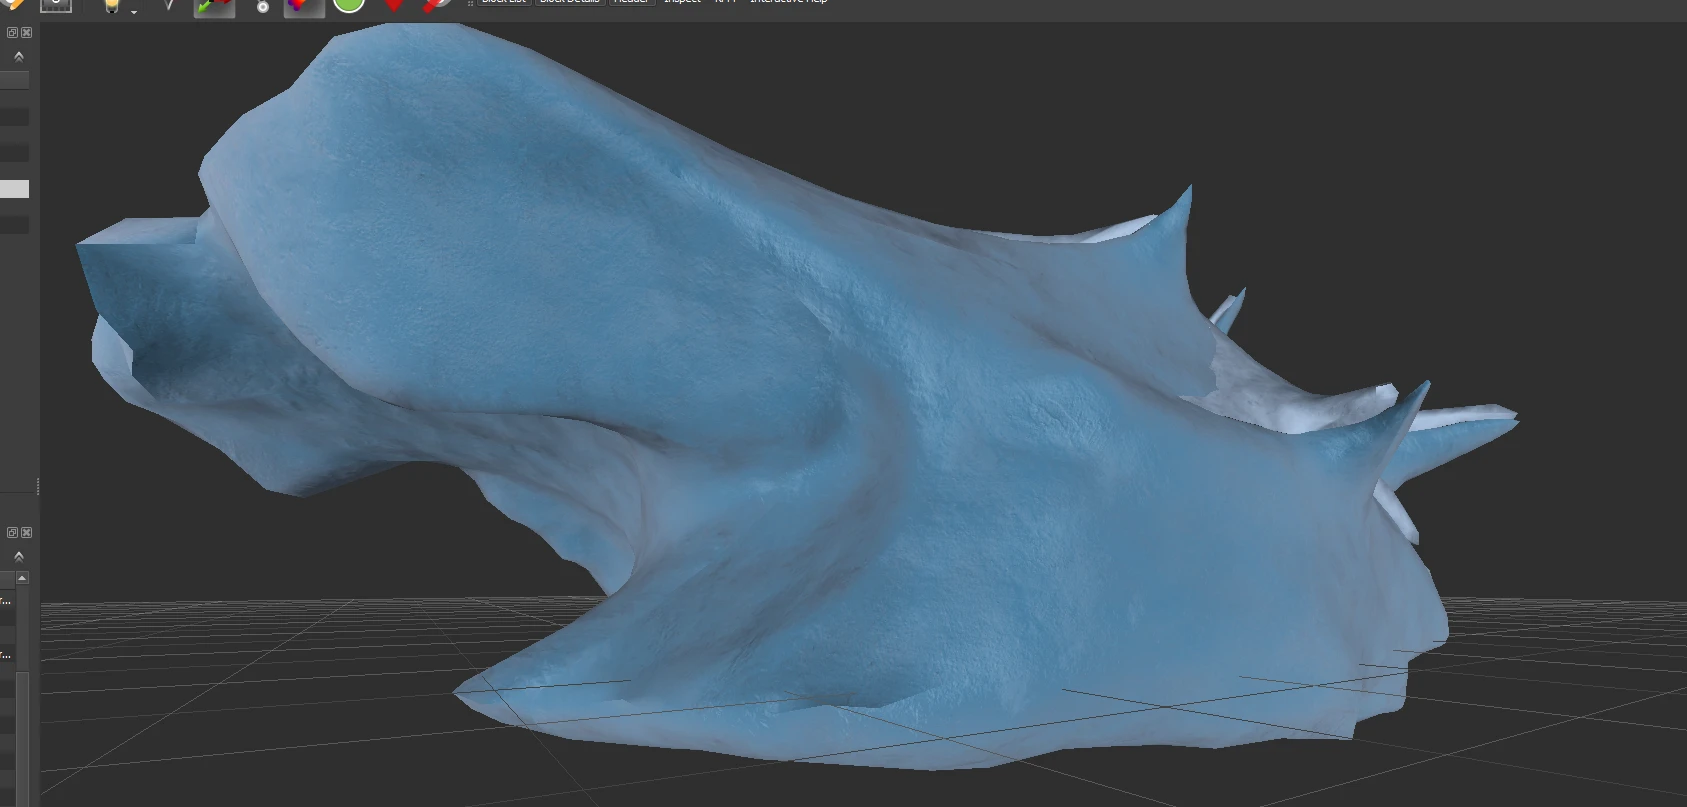Toggle the lighting lightbulb icon
This screenshot has height=807, width=1687.
click(x=111, y=6)
